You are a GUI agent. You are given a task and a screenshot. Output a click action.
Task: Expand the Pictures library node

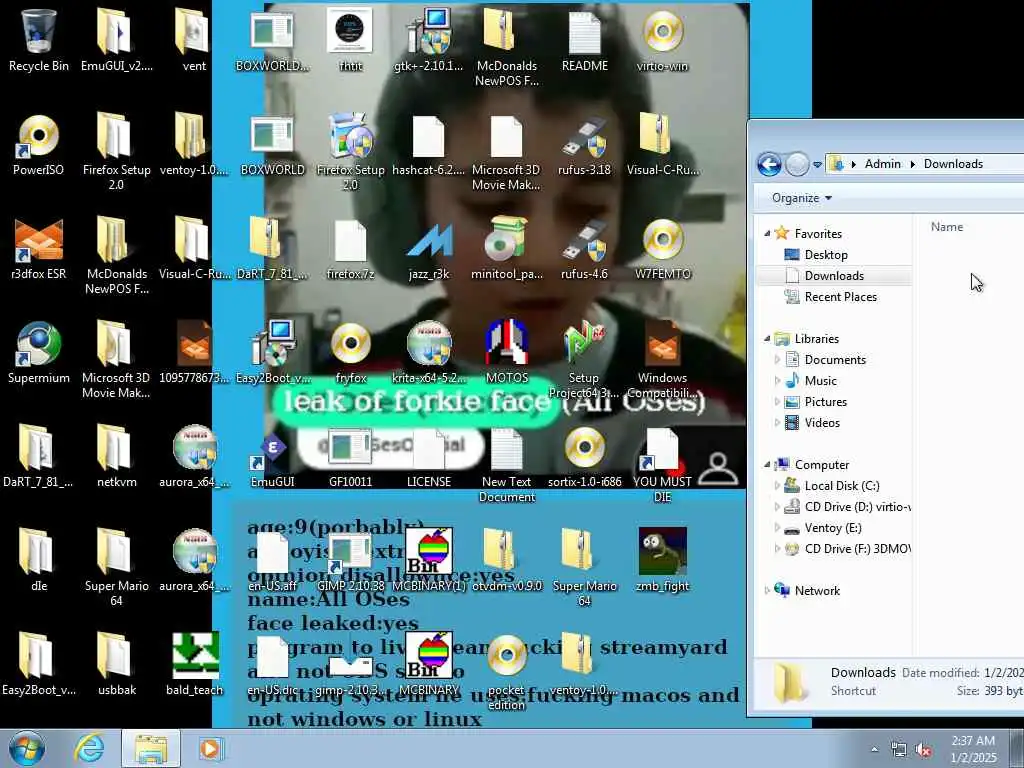(777, 402)
